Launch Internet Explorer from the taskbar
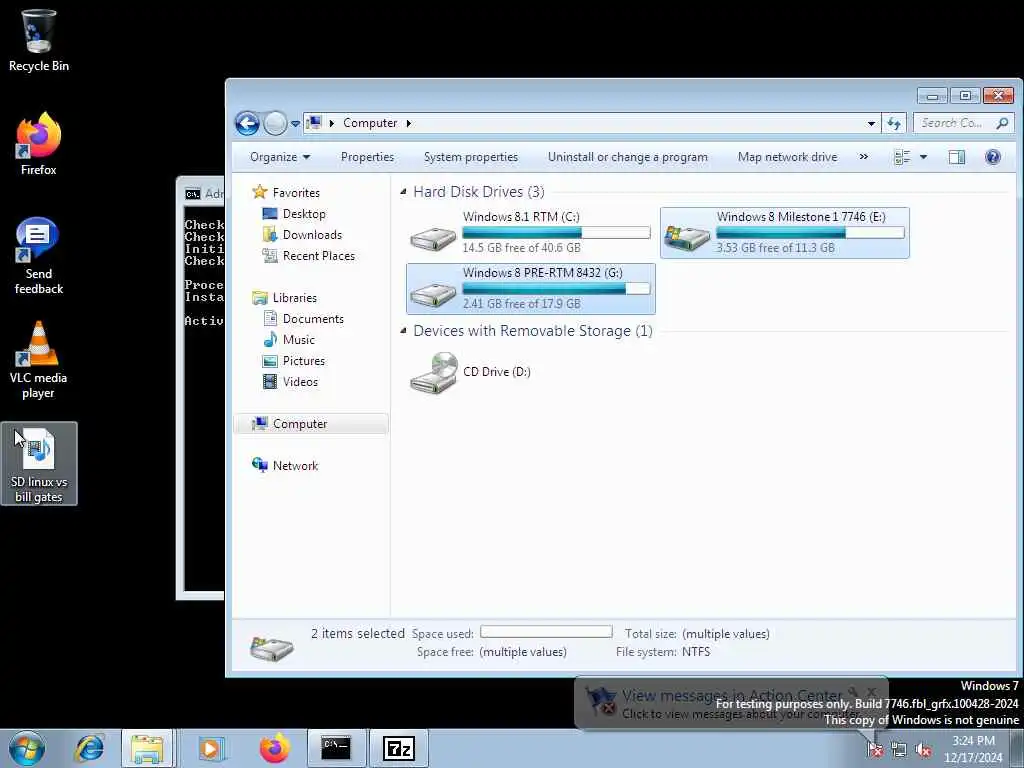The height and width of the screenshot is (768, 1024). (x=89, y=748)
